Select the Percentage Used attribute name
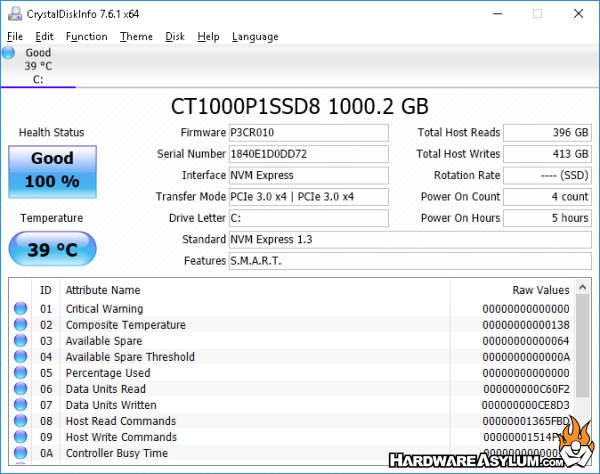Image resolution: width=600 pixels, height=474 pixels. click(x=108, y=373)
